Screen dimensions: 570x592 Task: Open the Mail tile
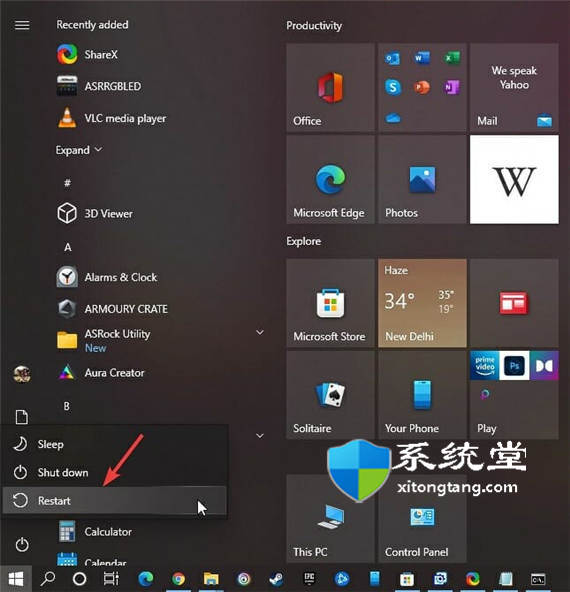[x=514, y=88]
